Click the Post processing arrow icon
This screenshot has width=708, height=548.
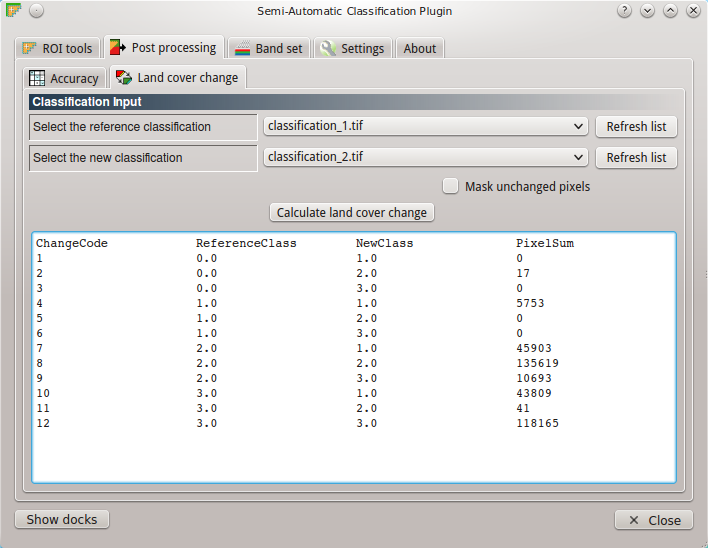click(x=118, y=47)
